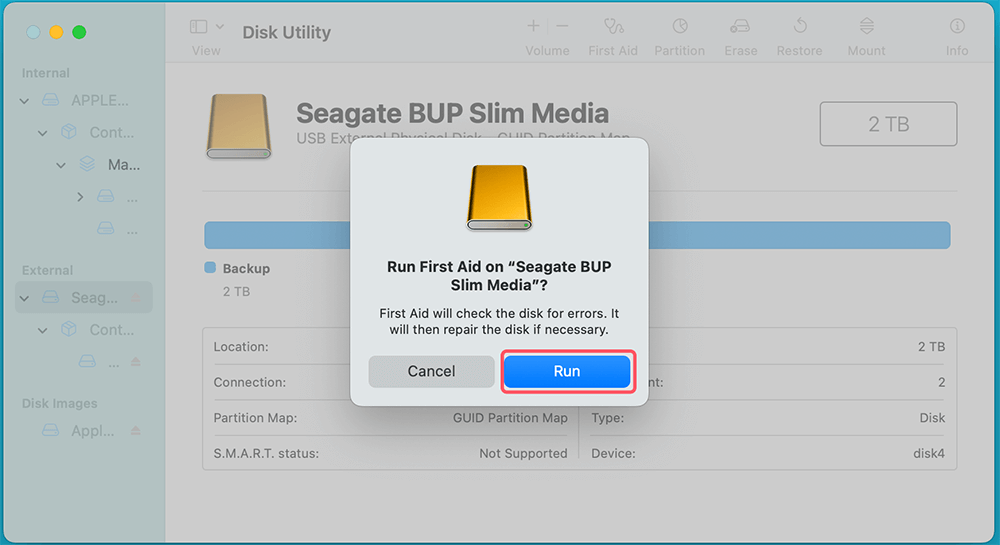Click the add volume plus icon
Screen dimensions: 1000x545
[534, 26]
